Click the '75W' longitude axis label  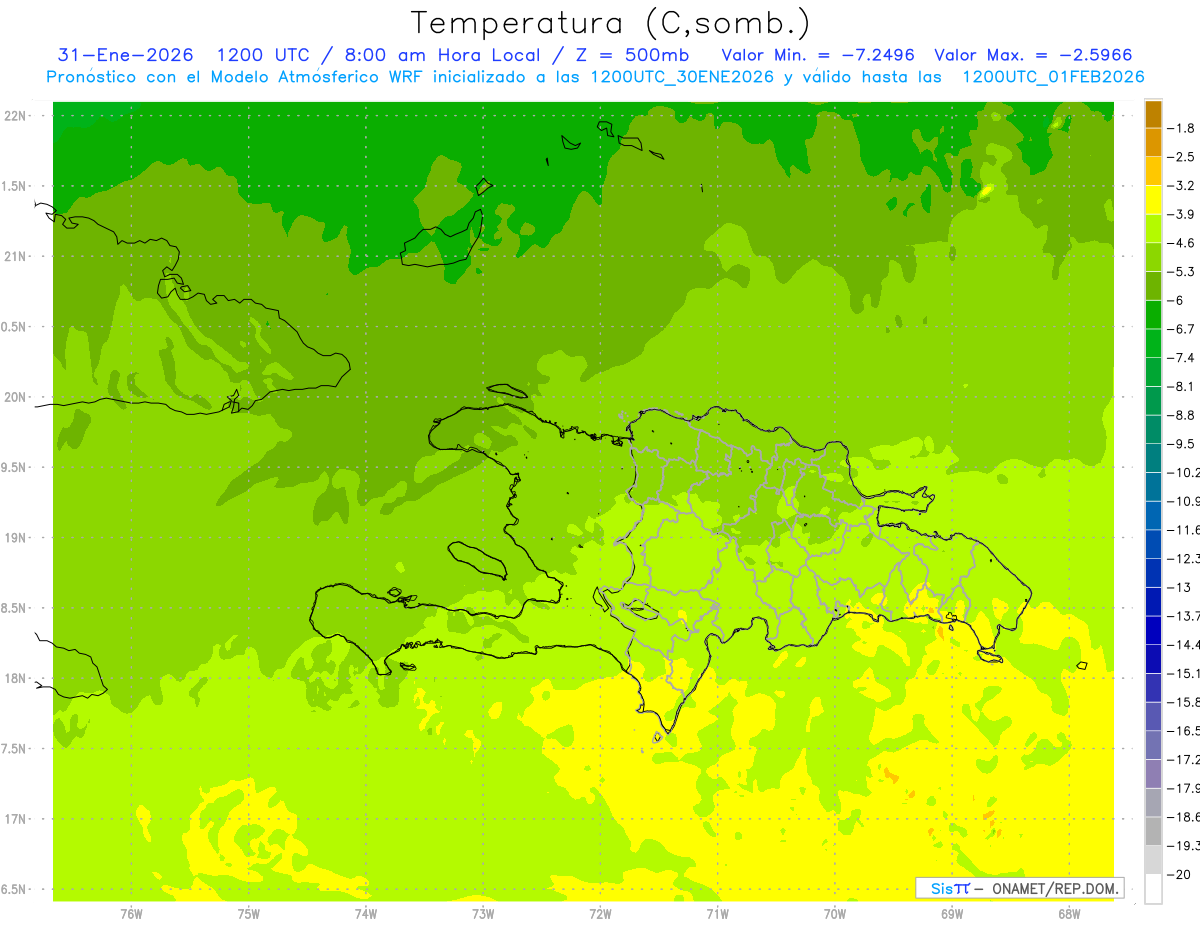coord(249,913)
